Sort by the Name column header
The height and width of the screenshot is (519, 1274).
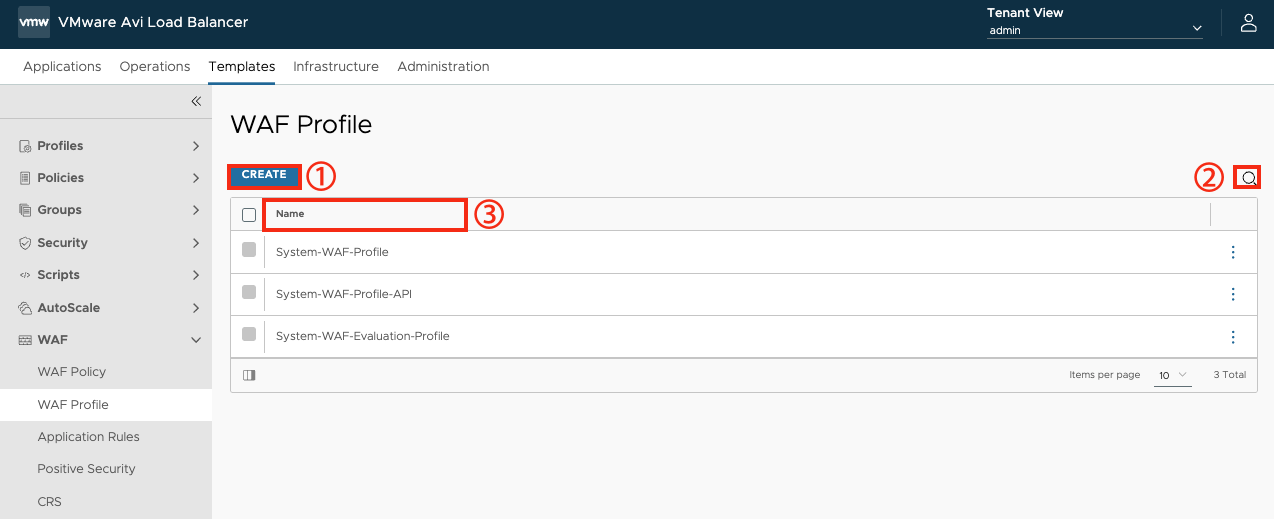coord(290,214)
